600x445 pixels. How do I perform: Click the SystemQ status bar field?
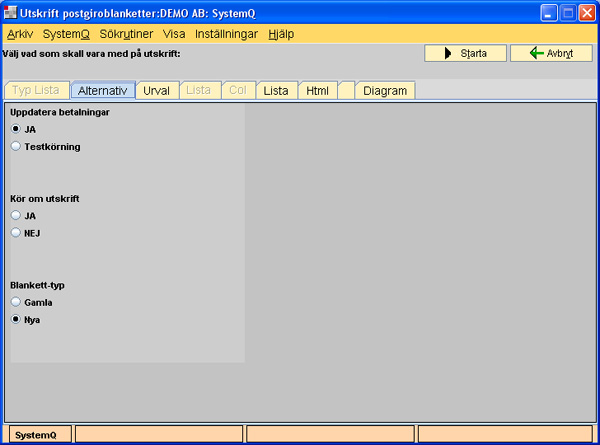click(x=36, y=435)
